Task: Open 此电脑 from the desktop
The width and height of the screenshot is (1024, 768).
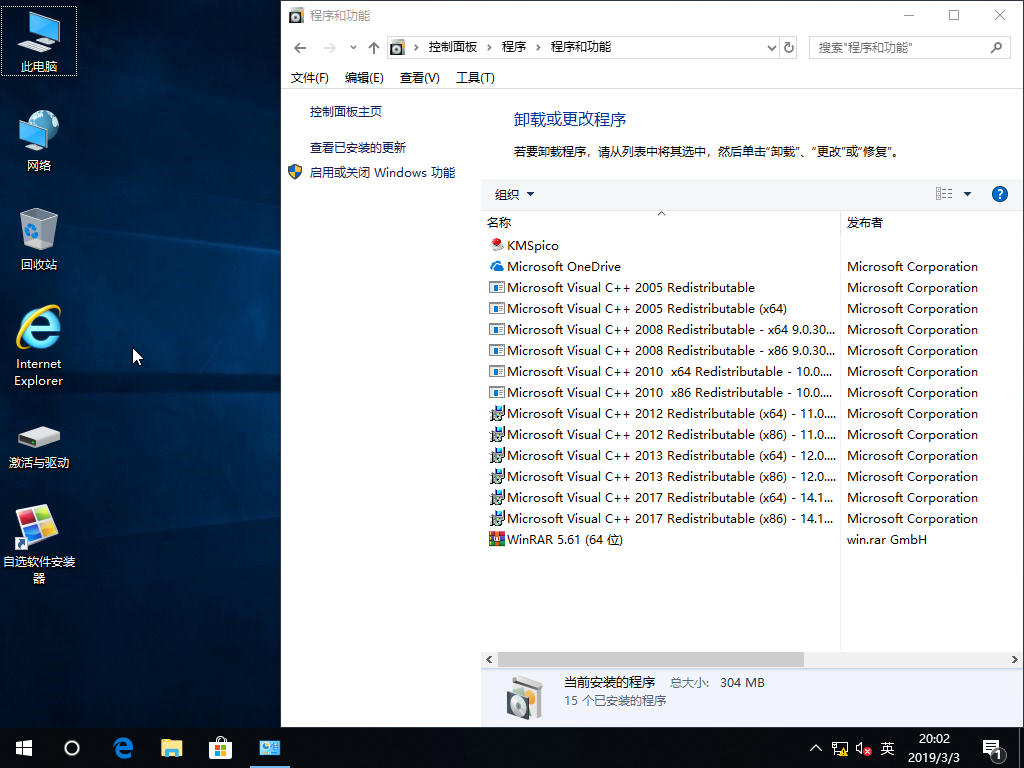Action: click(x=38, y=38)
